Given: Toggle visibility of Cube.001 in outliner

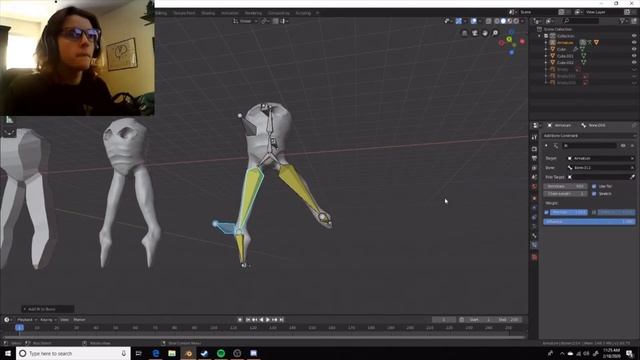Looking at the screenshot, I should pos(634,56).
